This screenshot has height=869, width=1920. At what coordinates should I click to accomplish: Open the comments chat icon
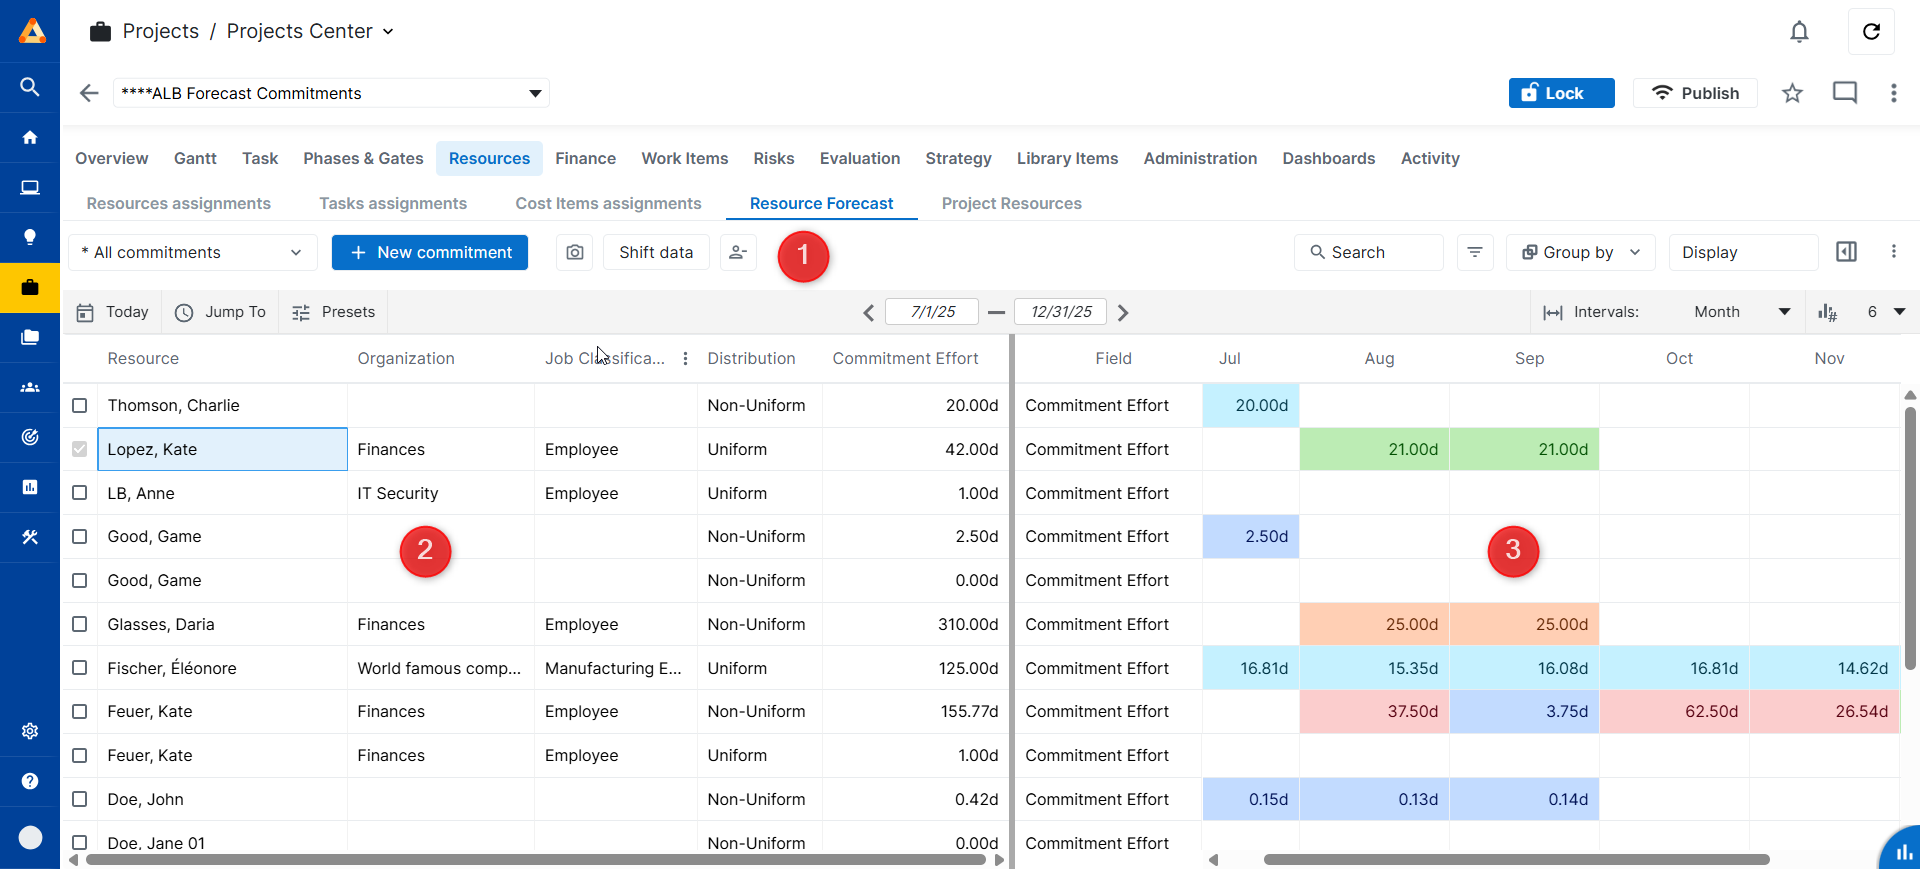pos(1844,93)
